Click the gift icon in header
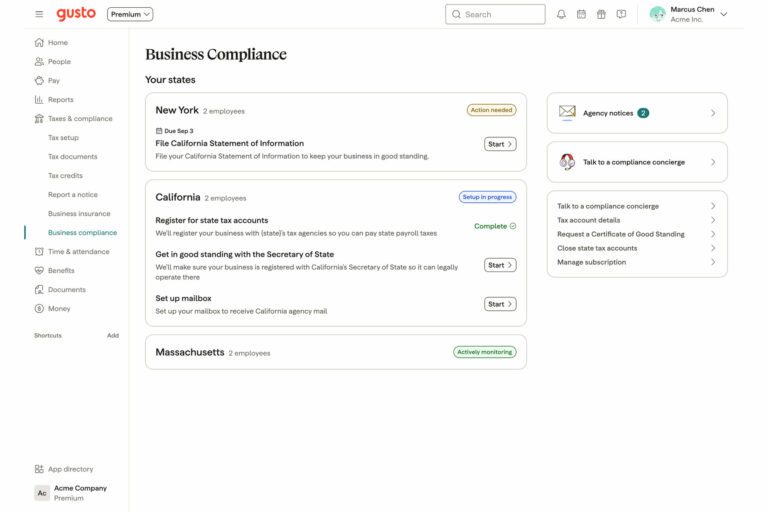 click(601, 14)
